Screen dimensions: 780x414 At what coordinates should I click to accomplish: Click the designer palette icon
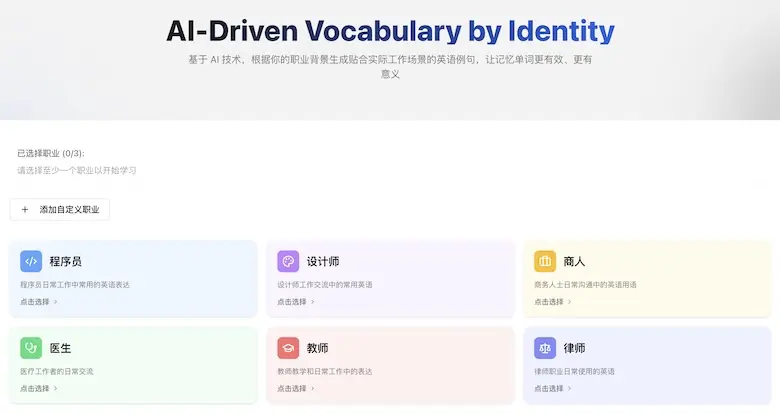(x=288, y=261)
